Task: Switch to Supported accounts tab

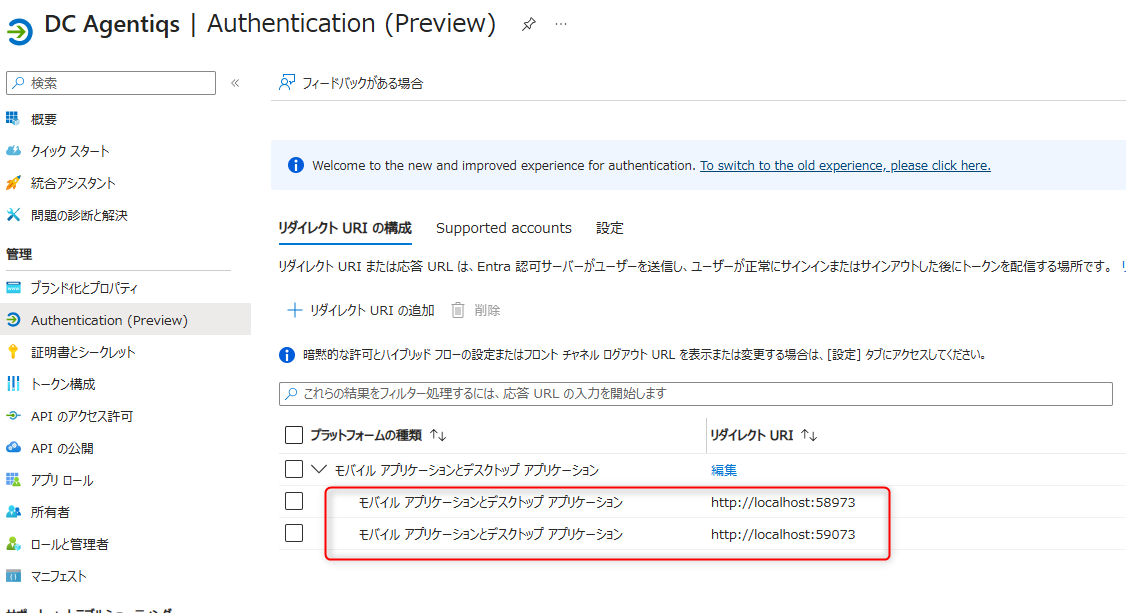Action: [x=503, y=228]
